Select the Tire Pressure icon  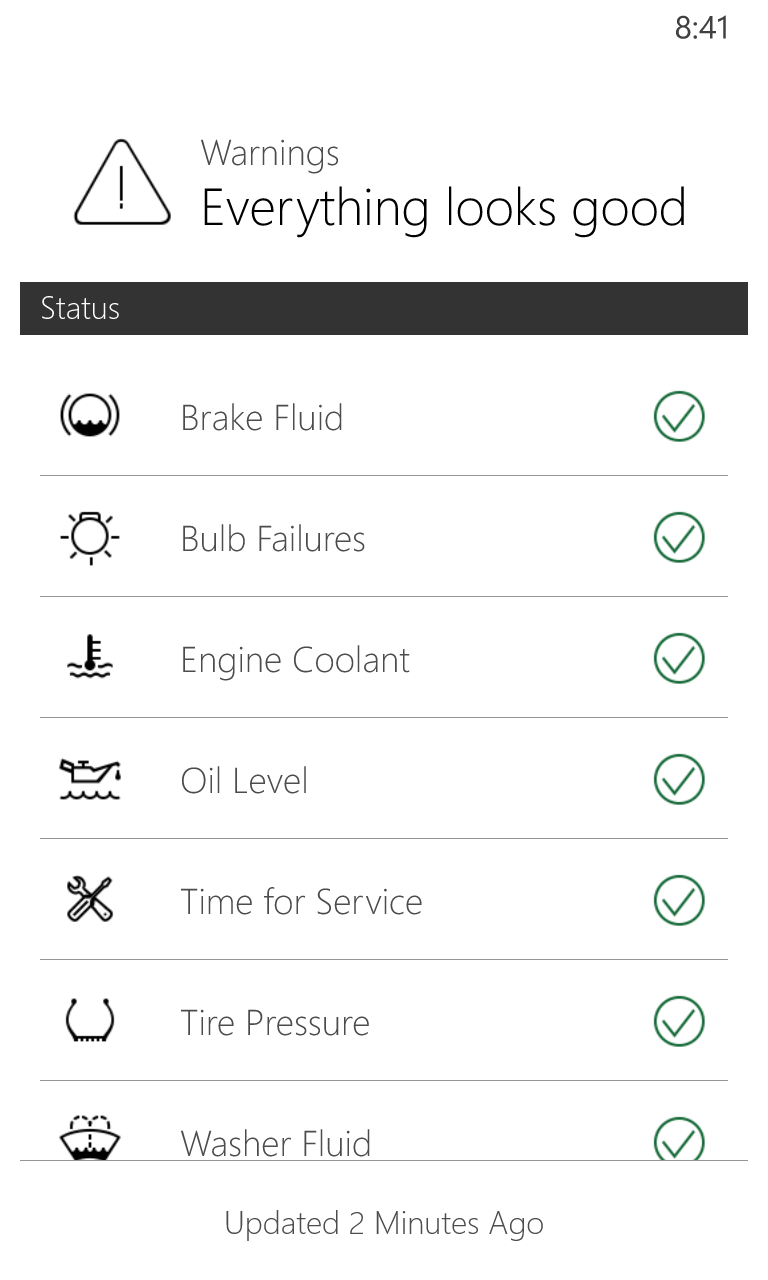(x=90, y=1022)
